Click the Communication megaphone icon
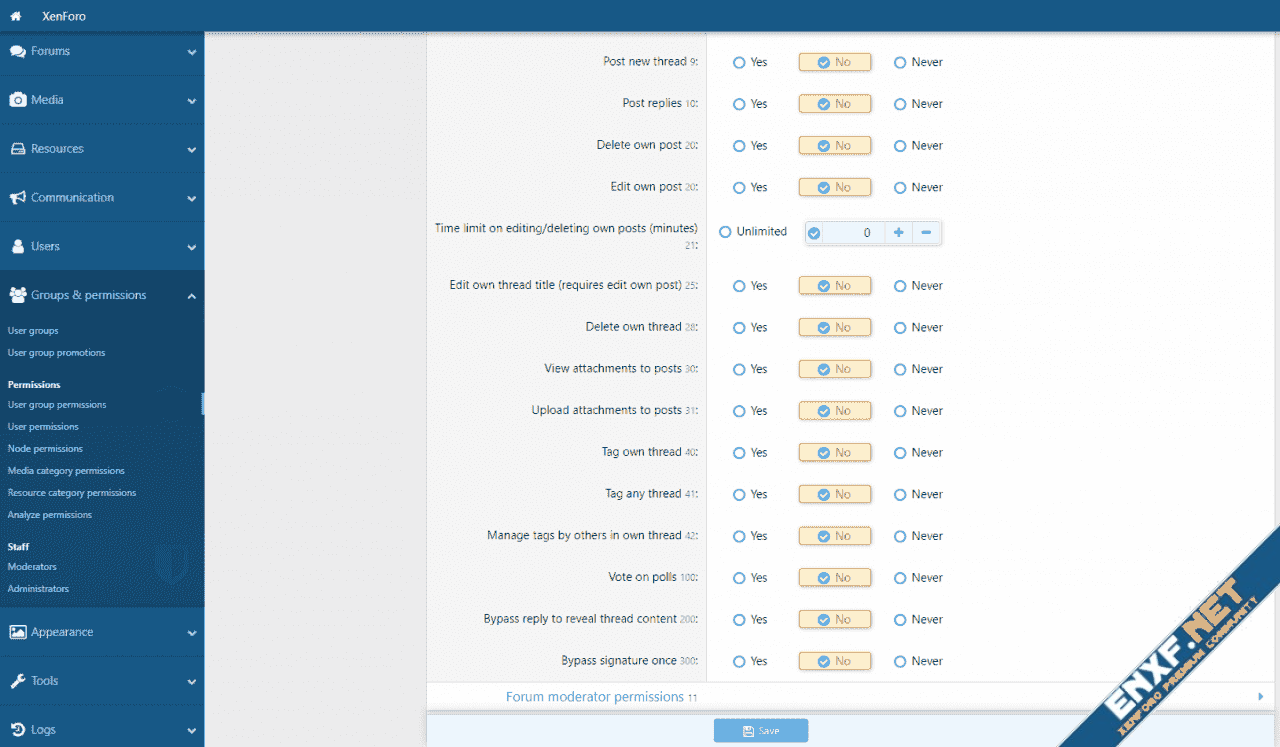Image resolution: width=1280 pixels, height=747 pixels. [x=17, y=198]
